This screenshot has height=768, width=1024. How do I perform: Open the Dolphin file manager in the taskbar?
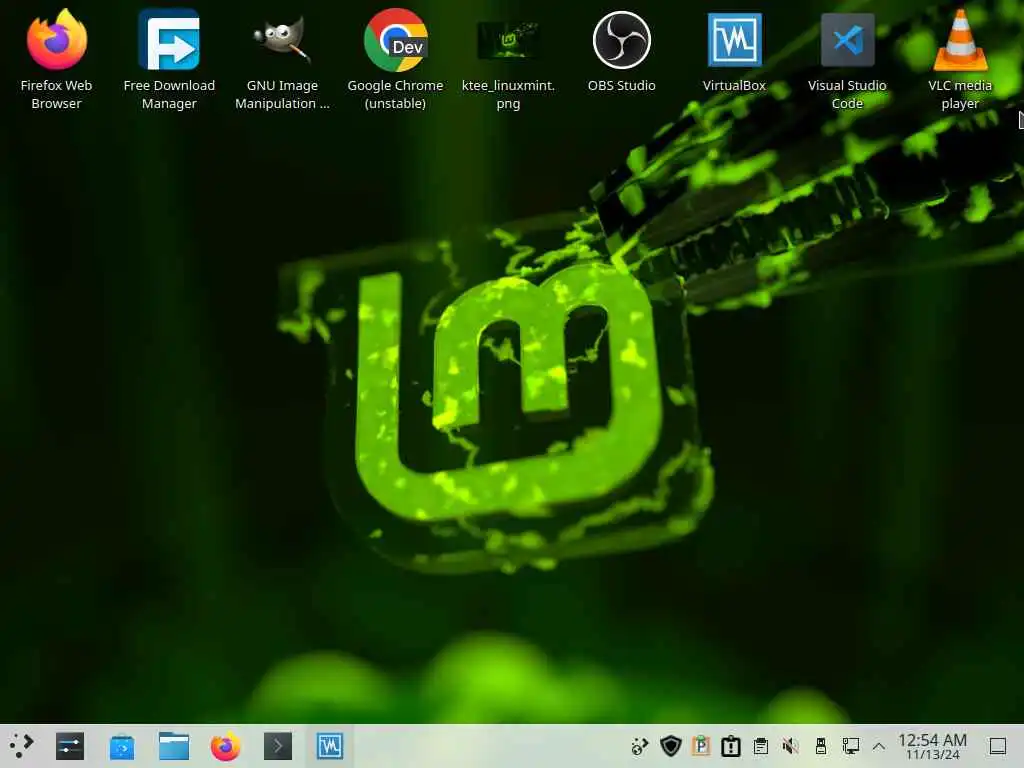pyautogui.click(x=174, y=746)
